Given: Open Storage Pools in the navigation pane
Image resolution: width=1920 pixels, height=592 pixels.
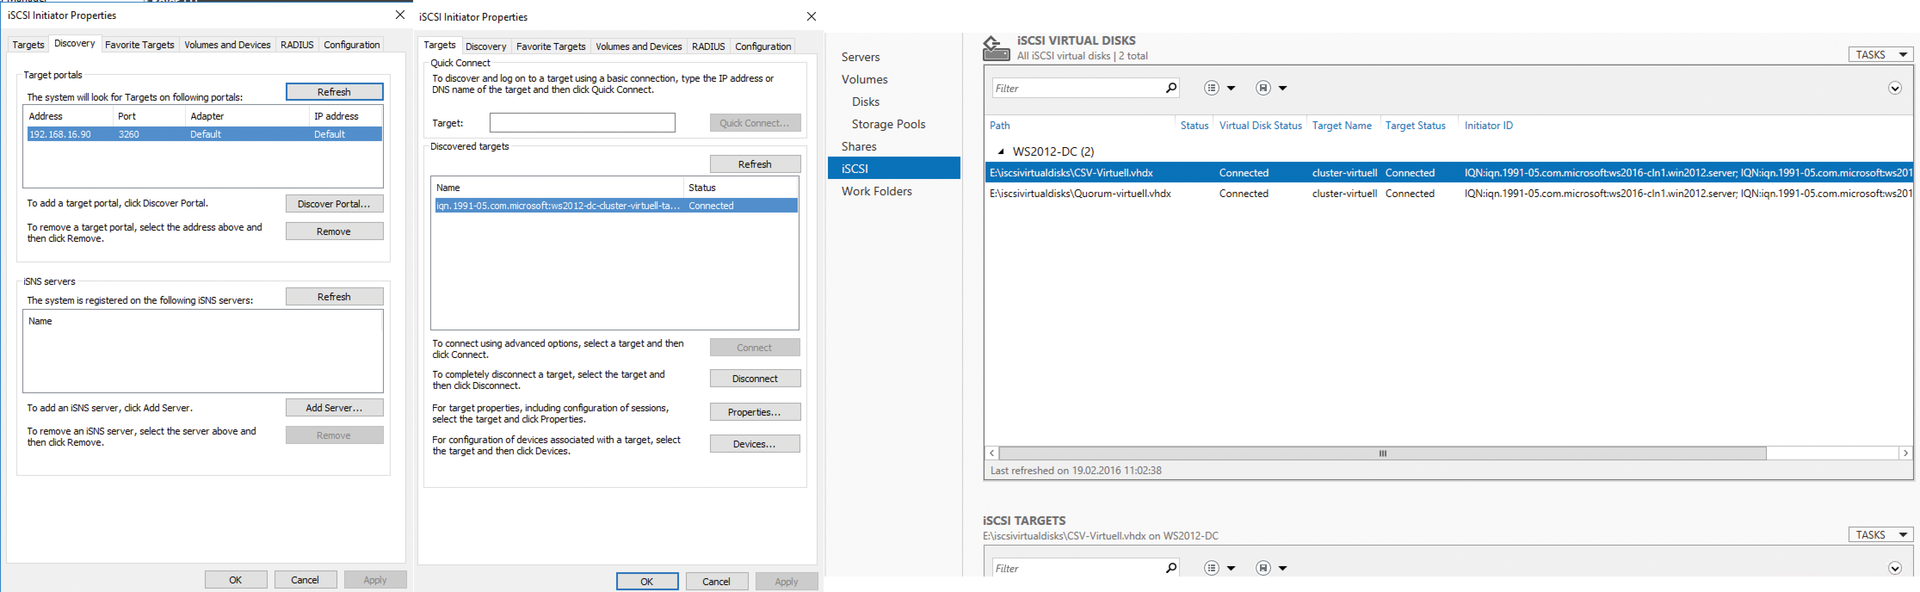Looking at the screenshot, I should [888, 124].
